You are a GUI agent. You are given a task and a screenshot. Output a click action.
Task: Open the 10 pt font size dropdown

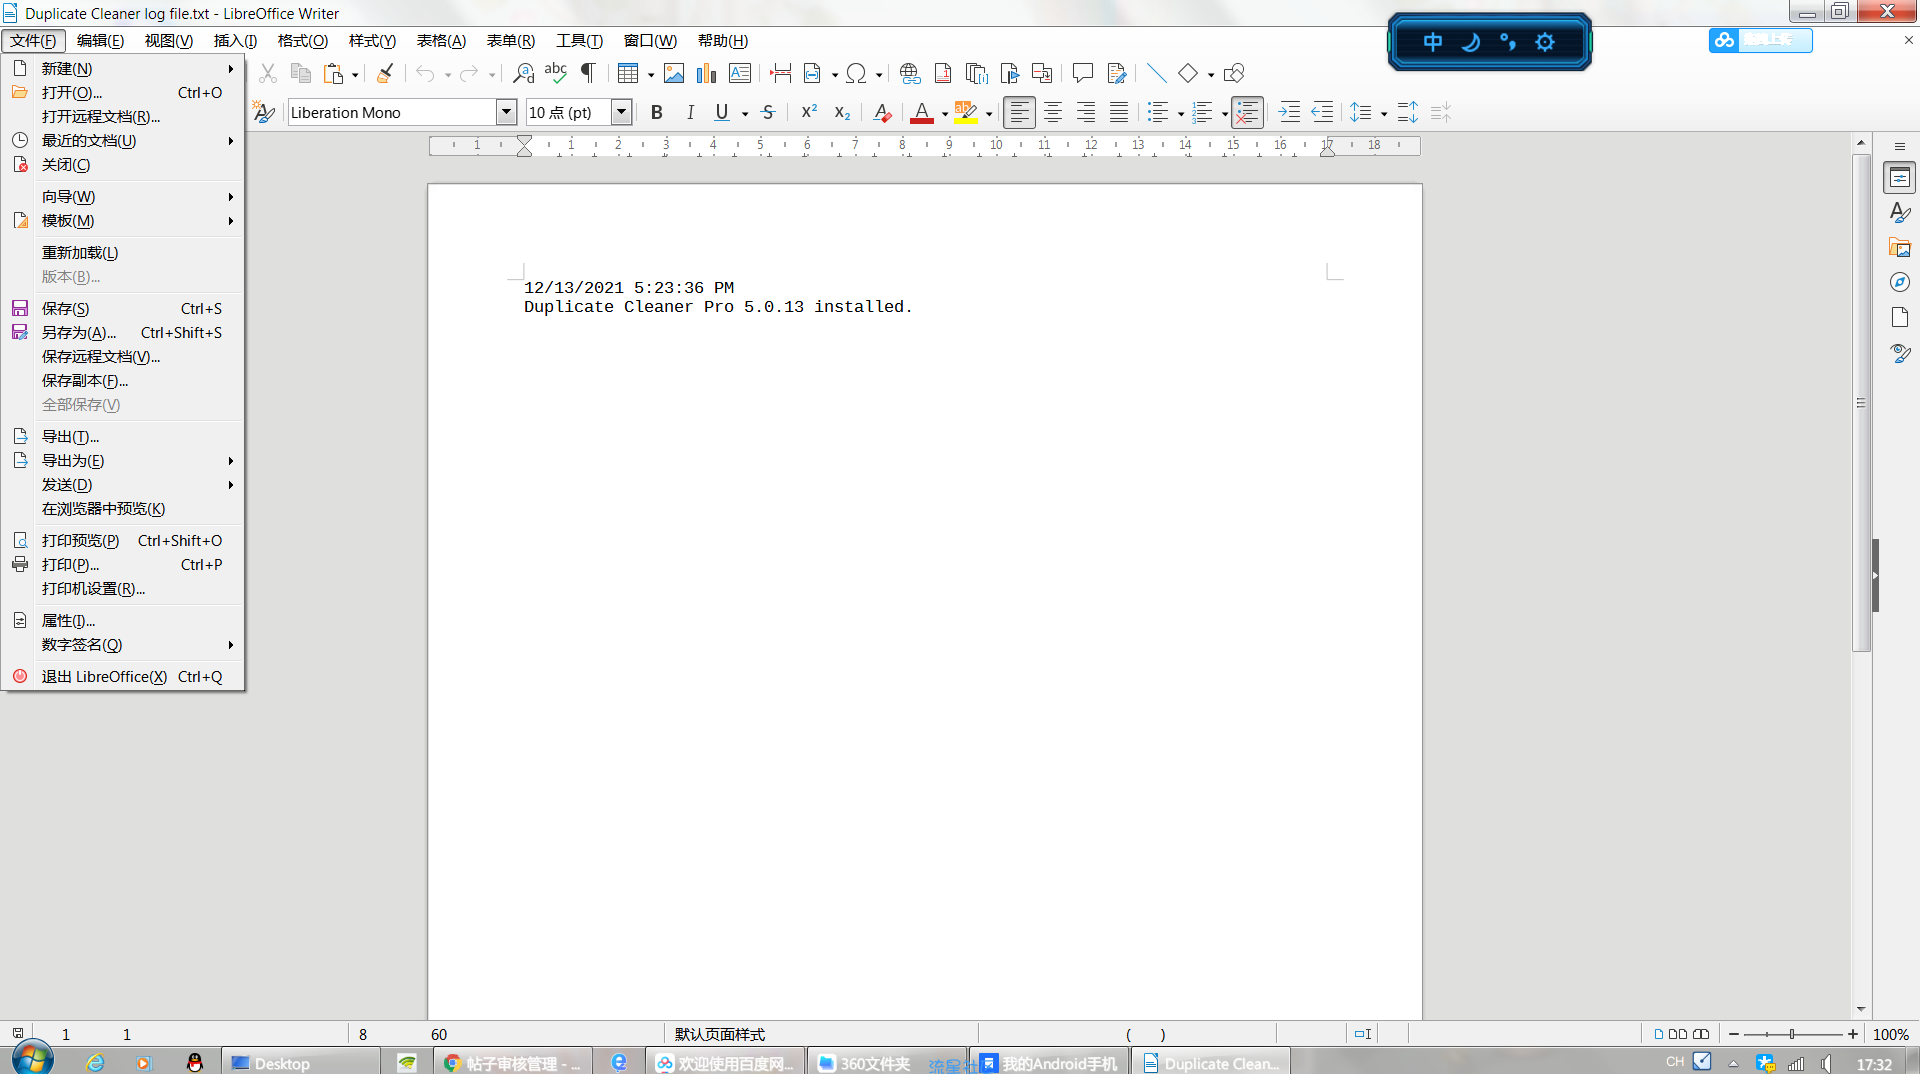coord(621,112)
